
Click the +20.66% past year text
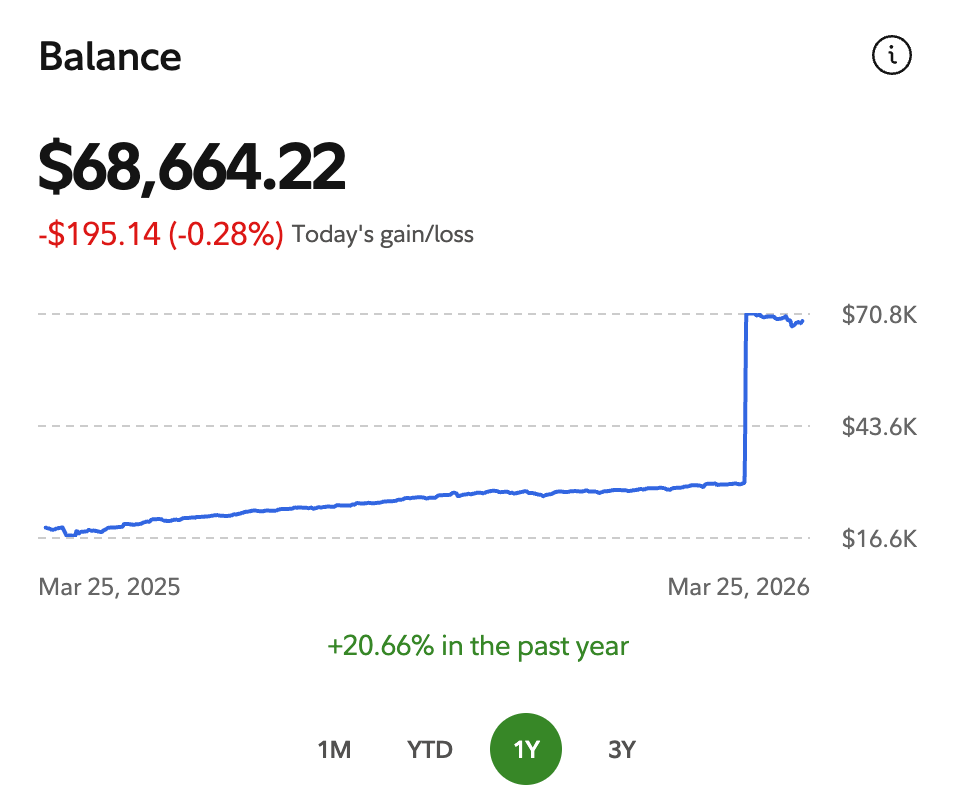(478, 646)
